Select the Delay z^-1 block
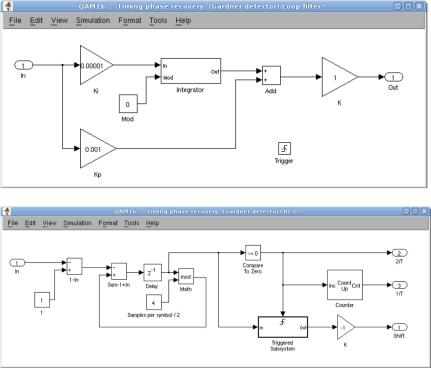The image size is (431, 368). (x=152, y=272)
